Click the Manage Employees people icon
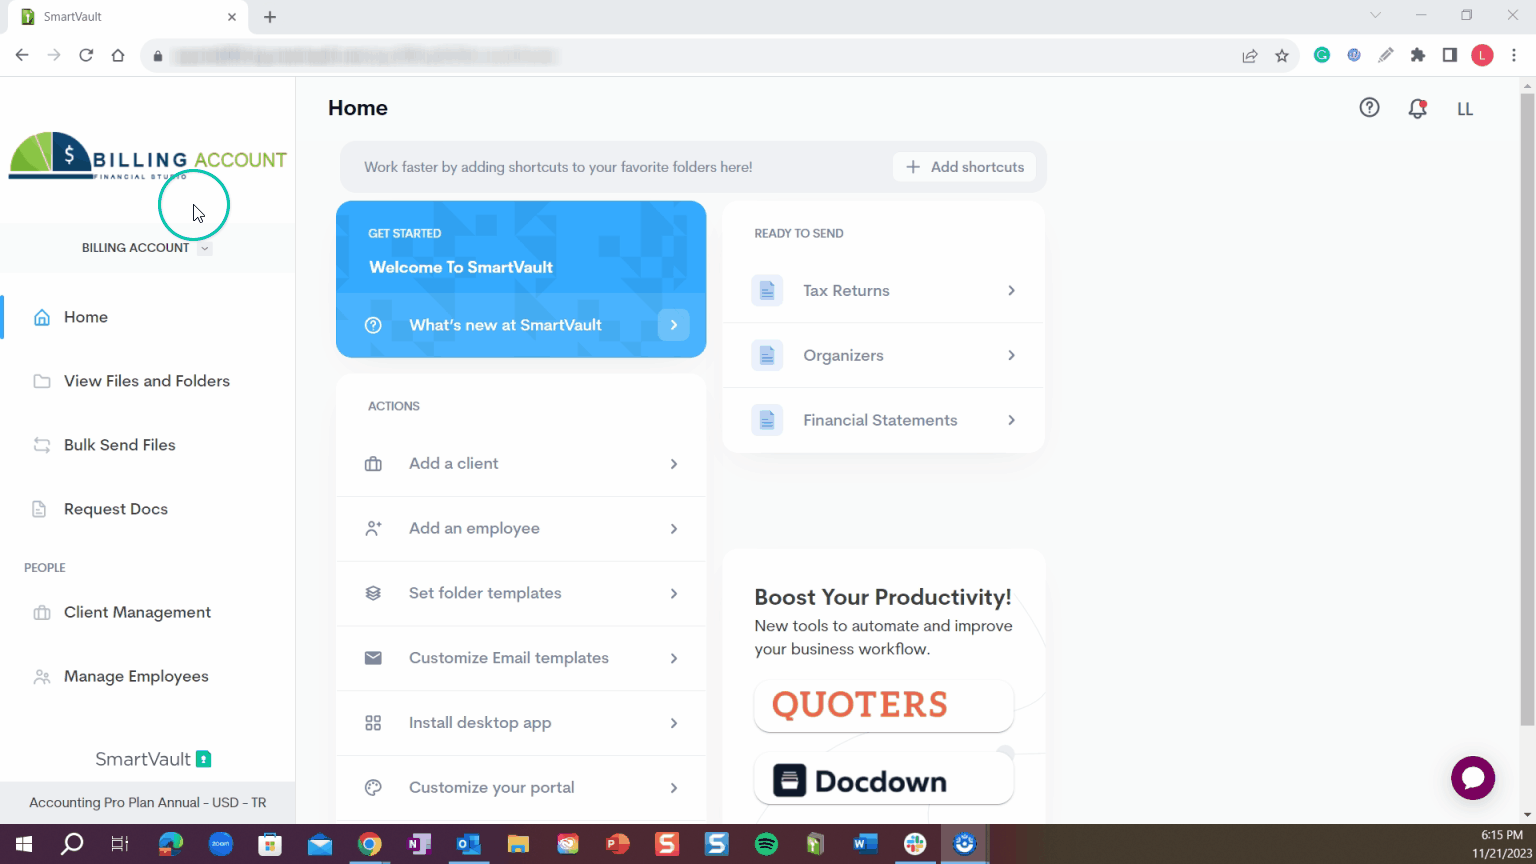Image resolution: width=1536 pixels, height=864 pixels. point(42,677)
